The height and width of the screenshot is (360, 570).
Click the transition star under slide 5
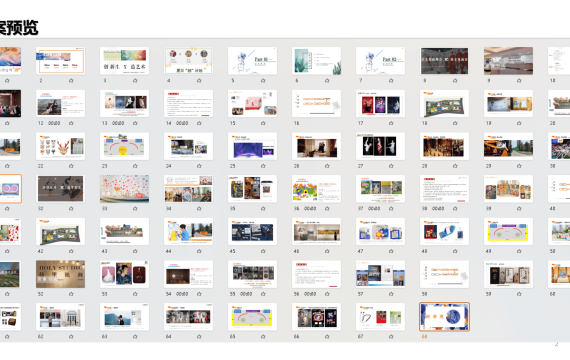point(263,81)
